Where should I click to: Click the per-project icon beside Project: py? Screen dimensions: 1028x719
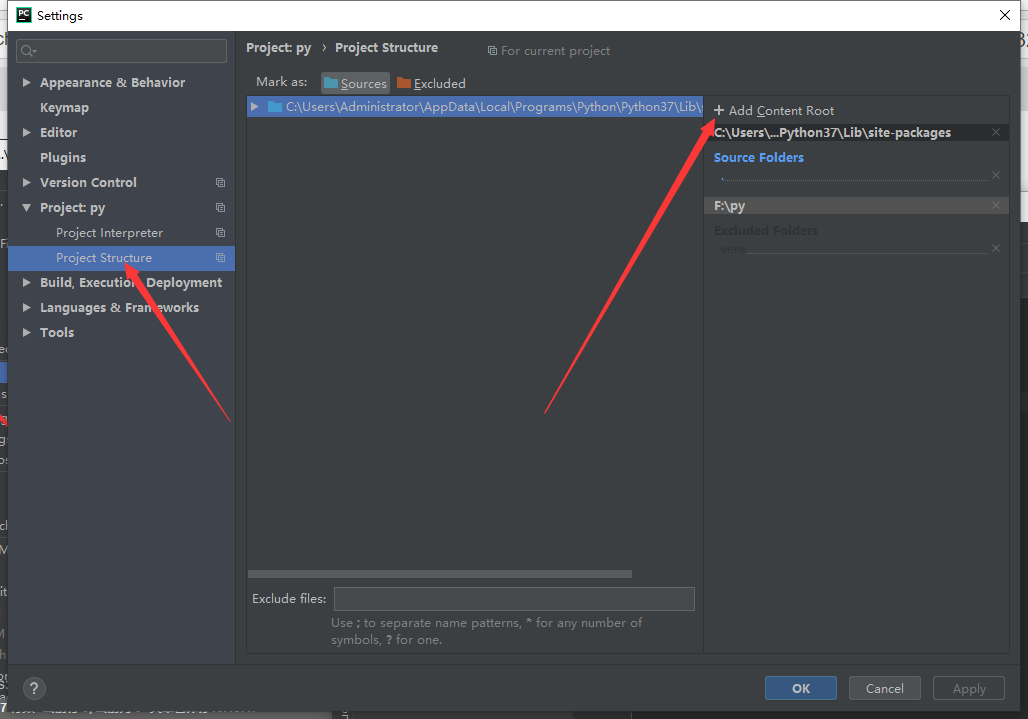[x=220, y=208]
